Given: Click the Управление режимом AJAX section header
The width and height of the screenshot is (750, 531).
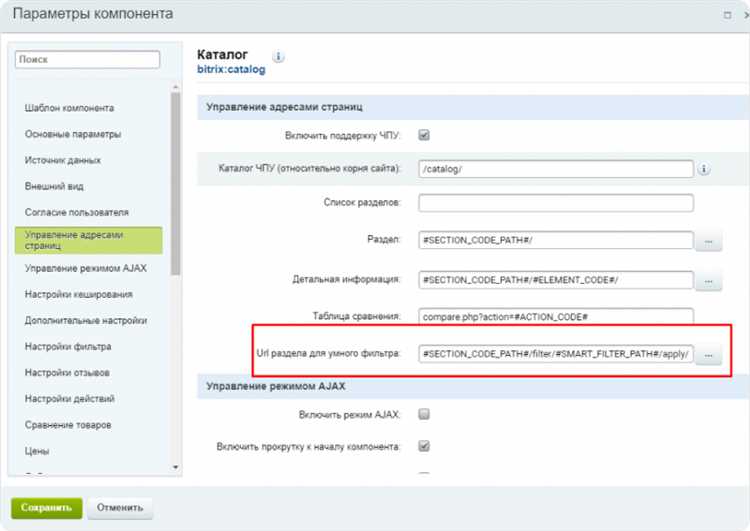Looking at the screenshot, I should click(x=473, y=387).
